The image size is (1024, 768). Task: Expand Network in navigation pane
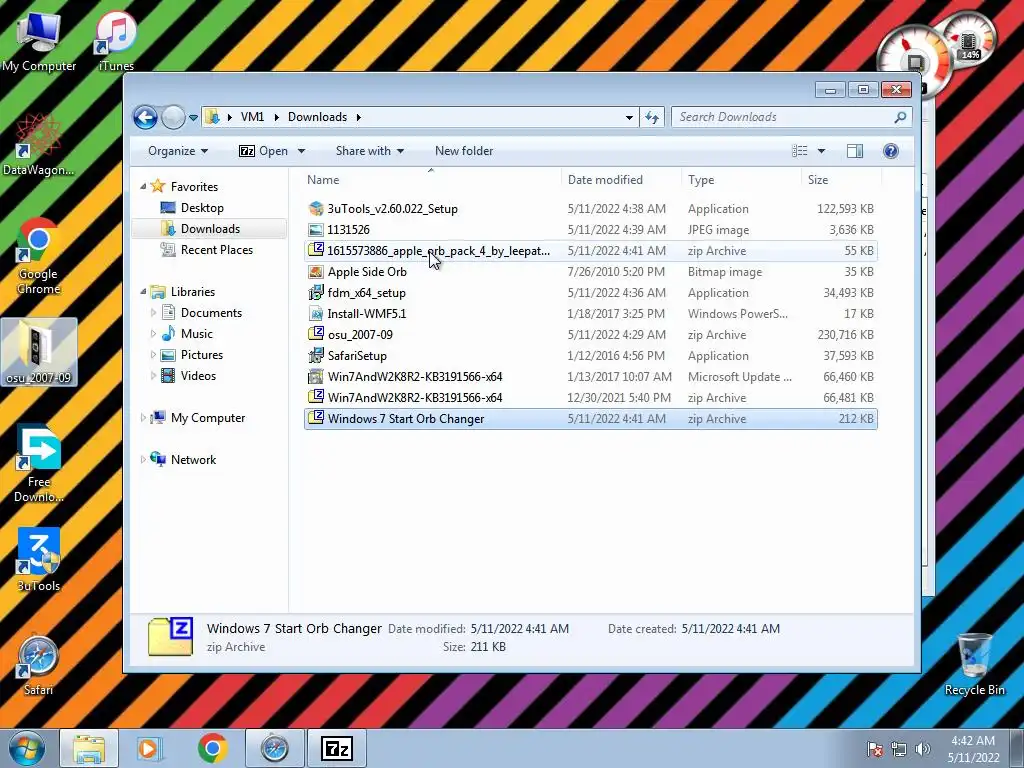(x=143, y=460)
